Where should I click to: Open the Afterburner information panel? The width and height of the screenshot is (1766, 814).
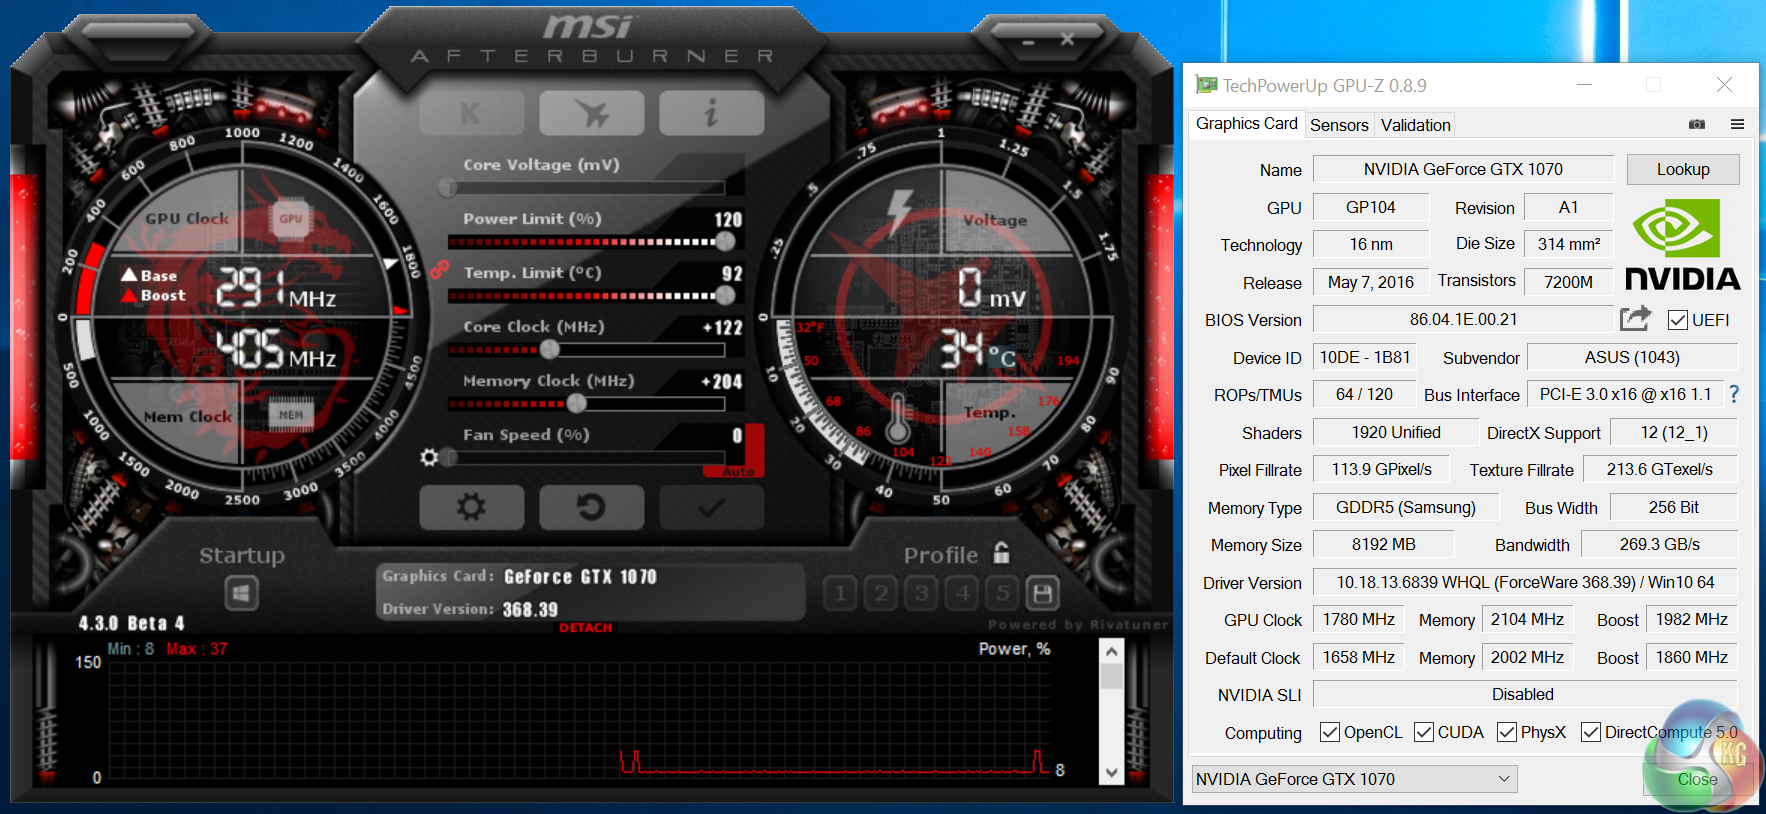coord(712,114)
